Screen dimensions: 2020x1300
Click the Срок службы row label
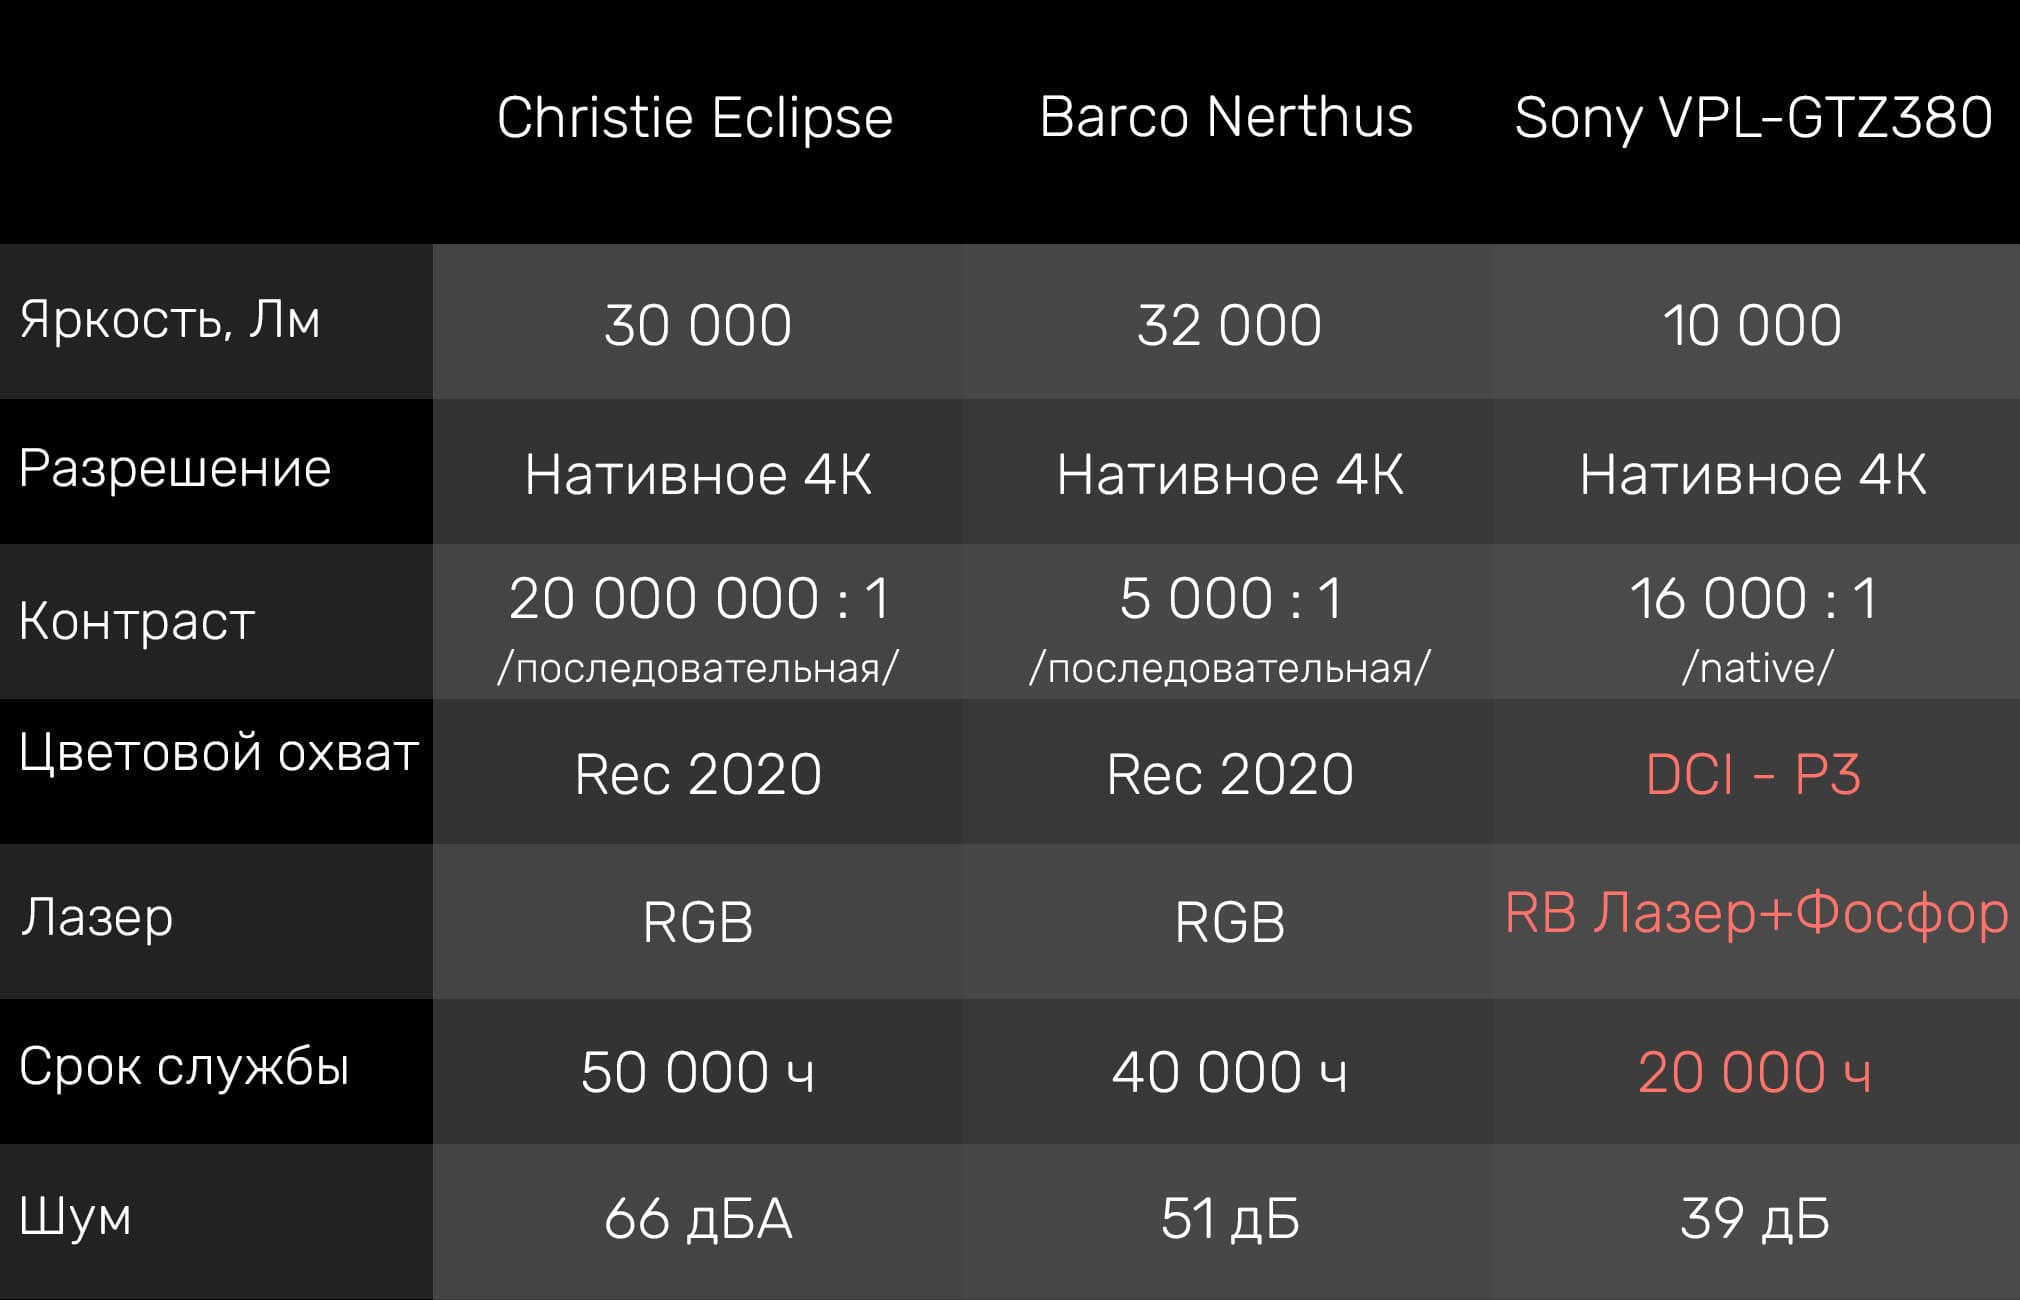point(184,1066)
